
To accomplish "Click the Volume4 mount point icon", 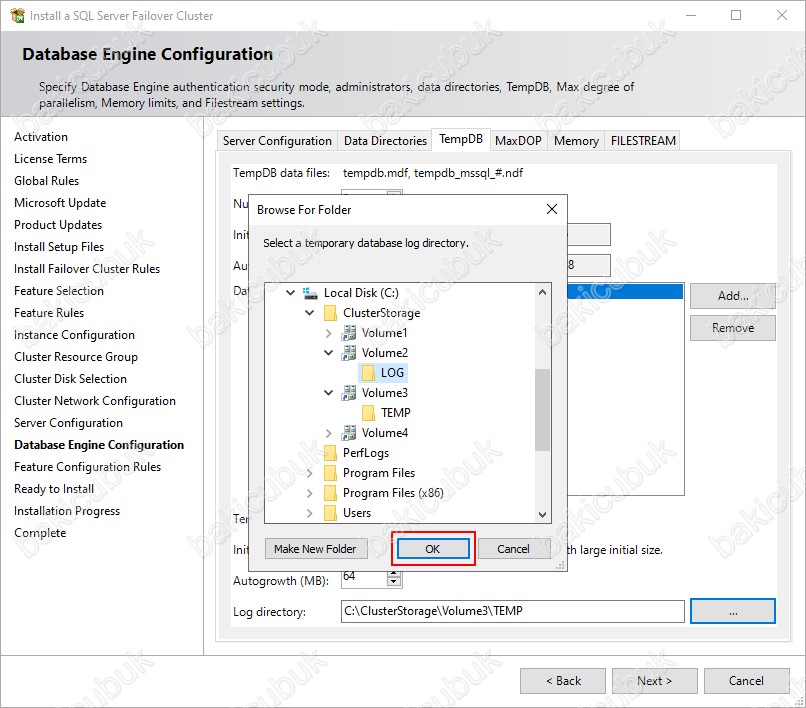I will coord(349,433).
